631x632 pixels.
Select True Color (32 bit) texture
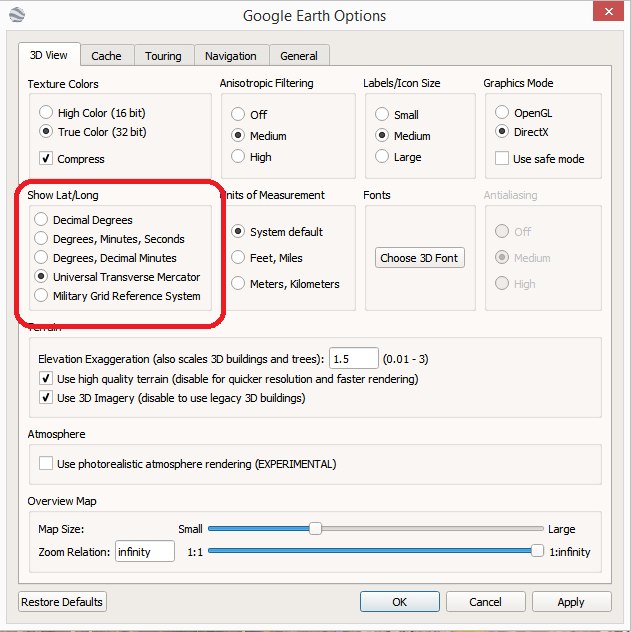click(46, 131)
